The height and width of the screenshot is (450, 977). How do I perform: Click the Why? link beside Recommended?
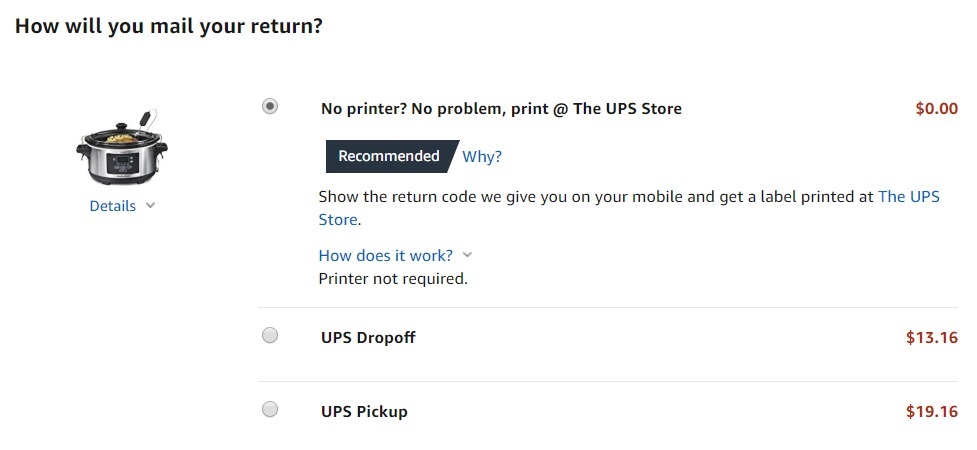[482, 156]
